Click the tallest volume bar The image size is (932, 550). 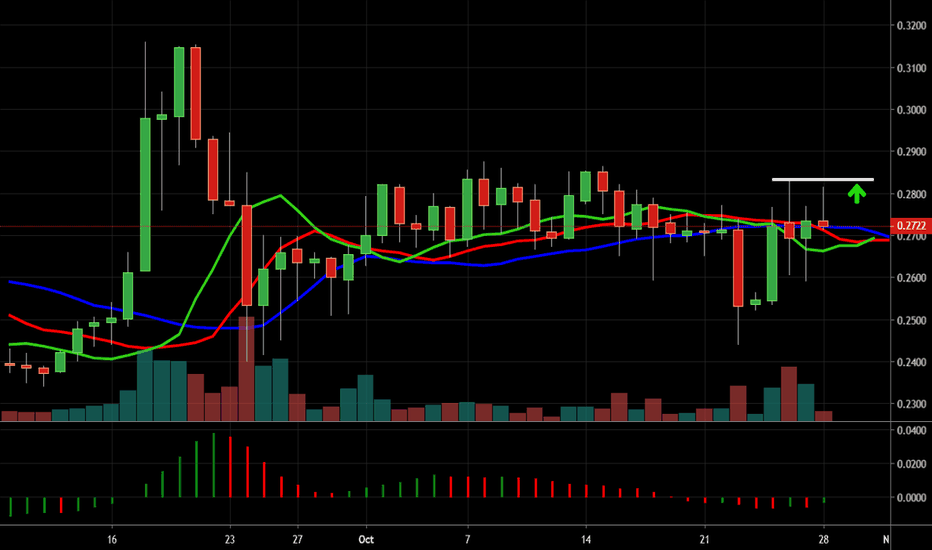coord(246,369)
